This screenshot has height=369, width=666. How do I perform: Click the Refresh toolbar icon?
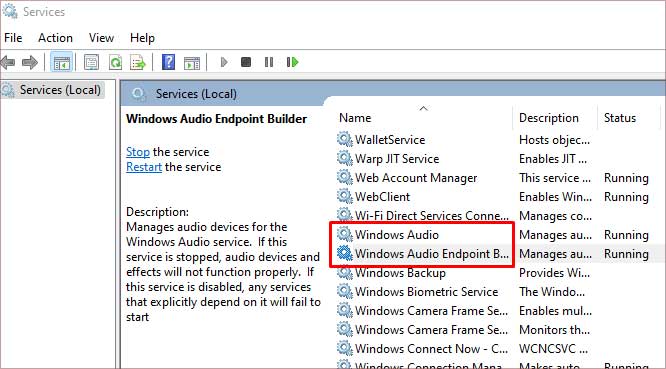pos(115,62)
